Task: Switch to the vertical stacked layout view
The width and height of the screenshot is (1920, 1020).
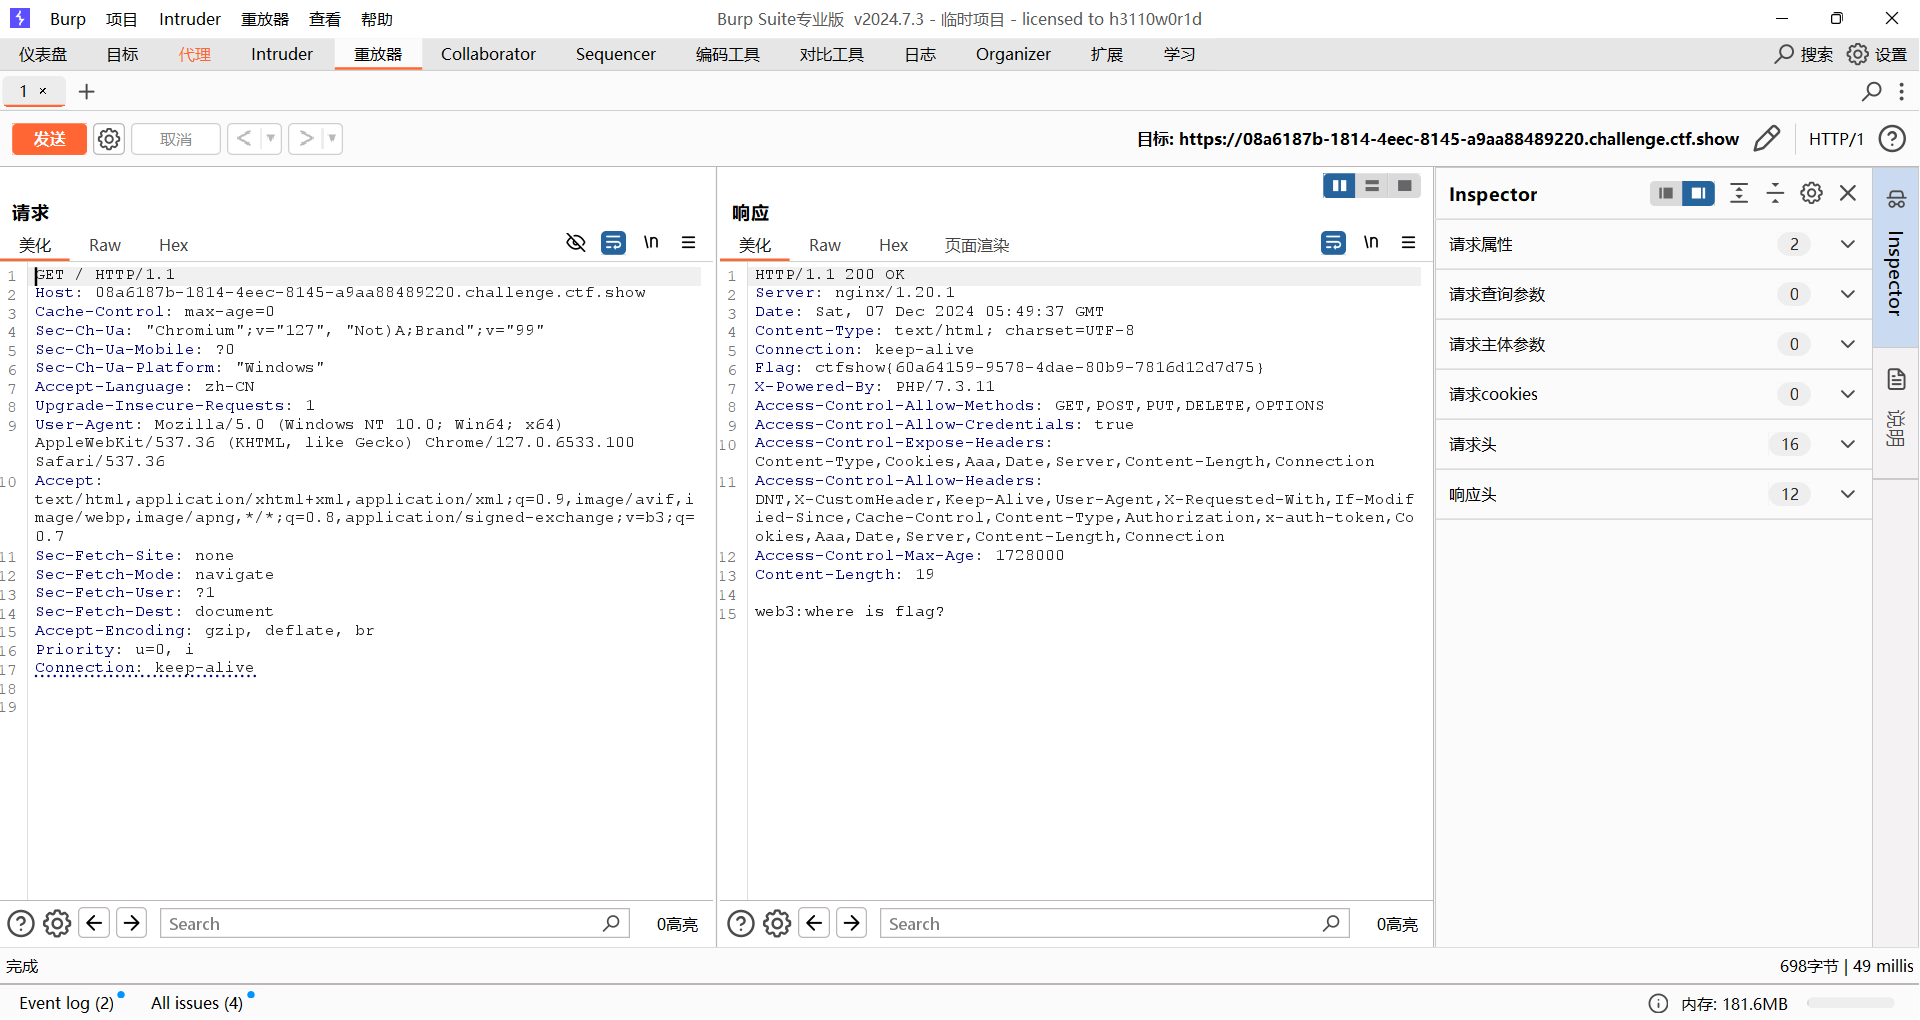Action: coord(1372,186)
